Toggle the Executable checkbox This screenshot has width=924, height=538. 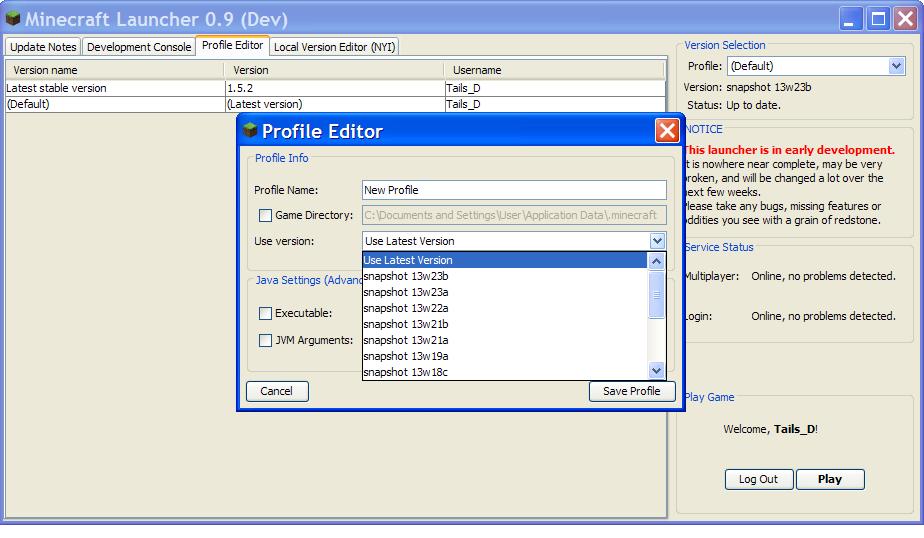(x=265, y=313)
